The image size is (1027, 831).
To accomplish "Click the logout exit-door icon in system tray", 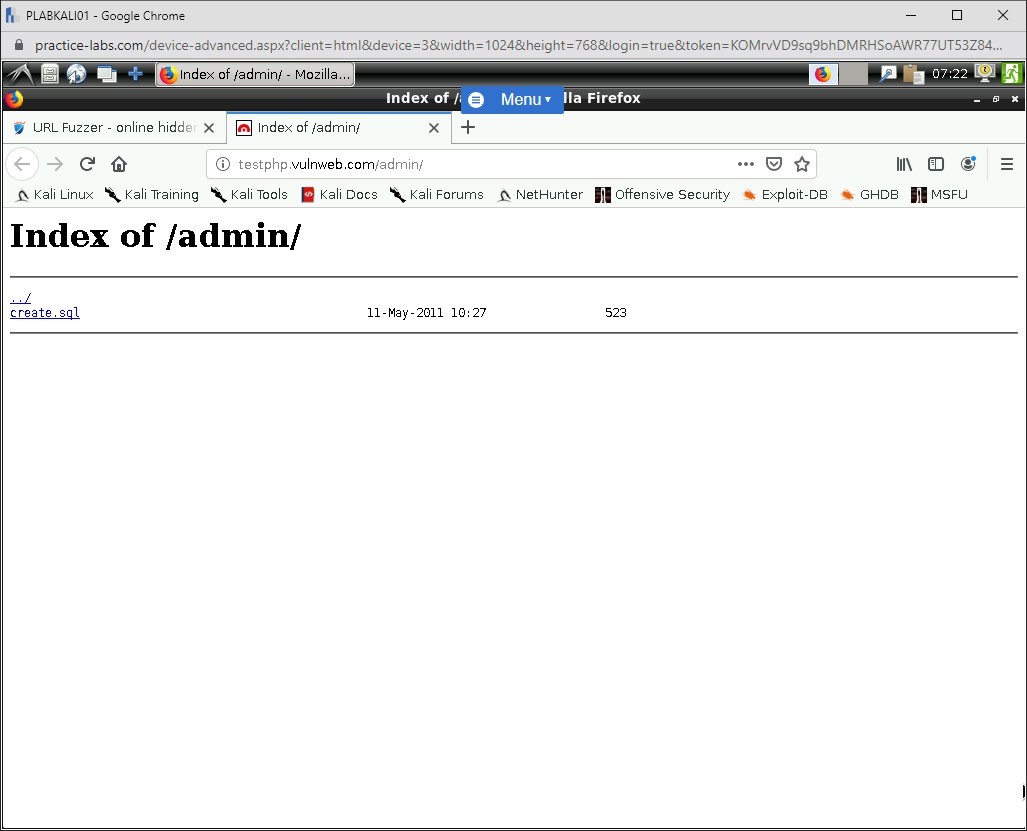I will (x=1011, y=74).
